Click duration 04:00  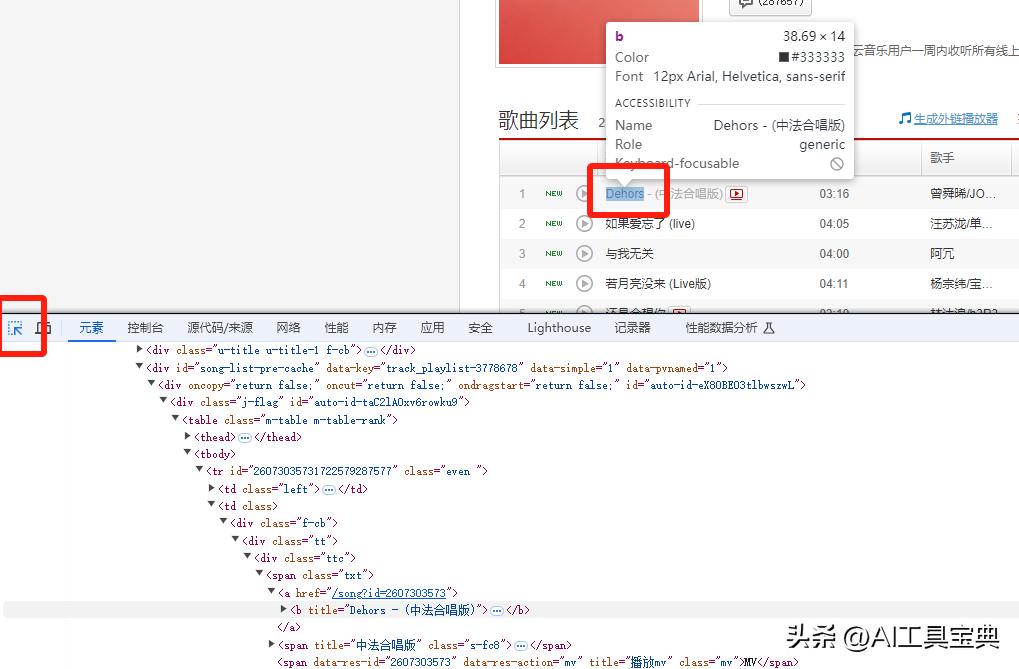(x=834, y=254)
